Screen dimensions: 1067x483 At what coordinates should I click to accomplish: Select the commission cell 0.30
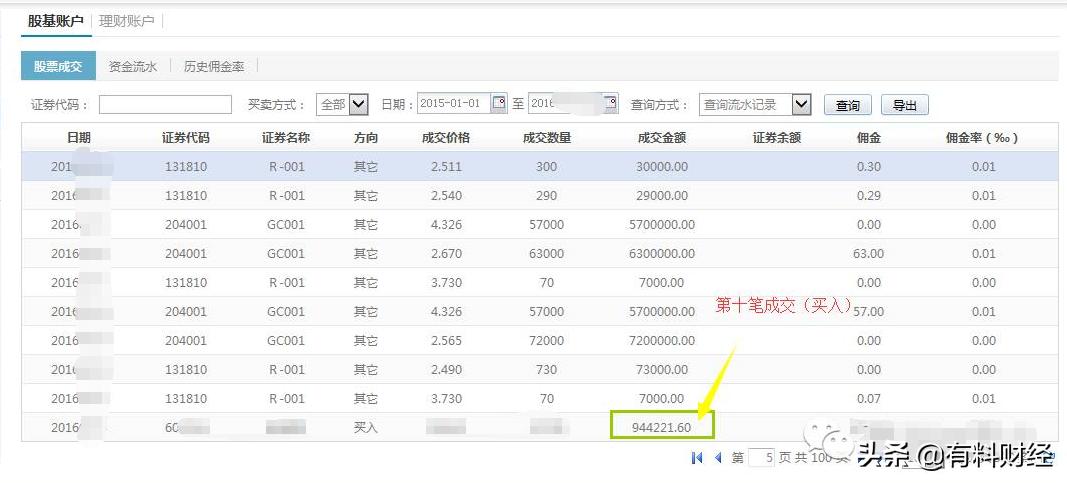click(x=869, y=166)
